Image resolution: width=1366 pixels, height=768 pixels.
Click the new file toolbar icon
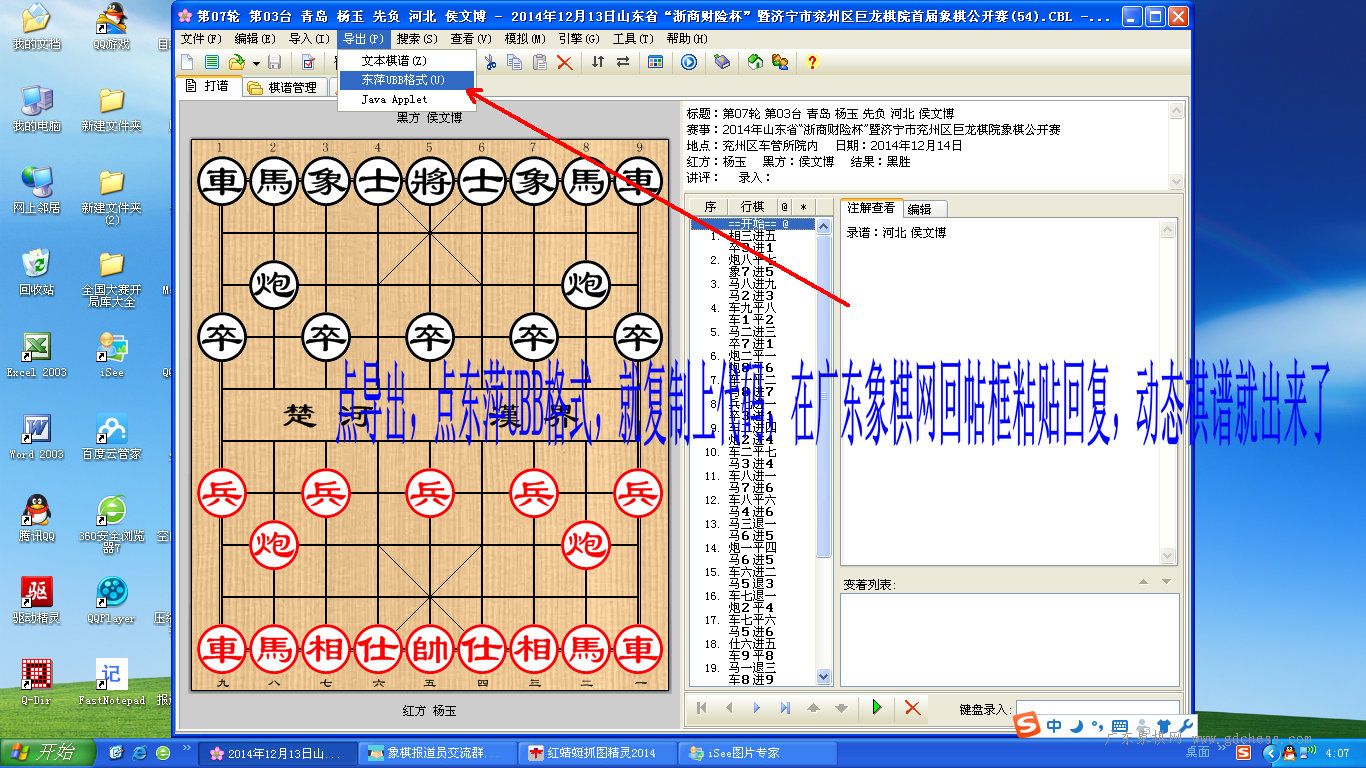point(188,62)
